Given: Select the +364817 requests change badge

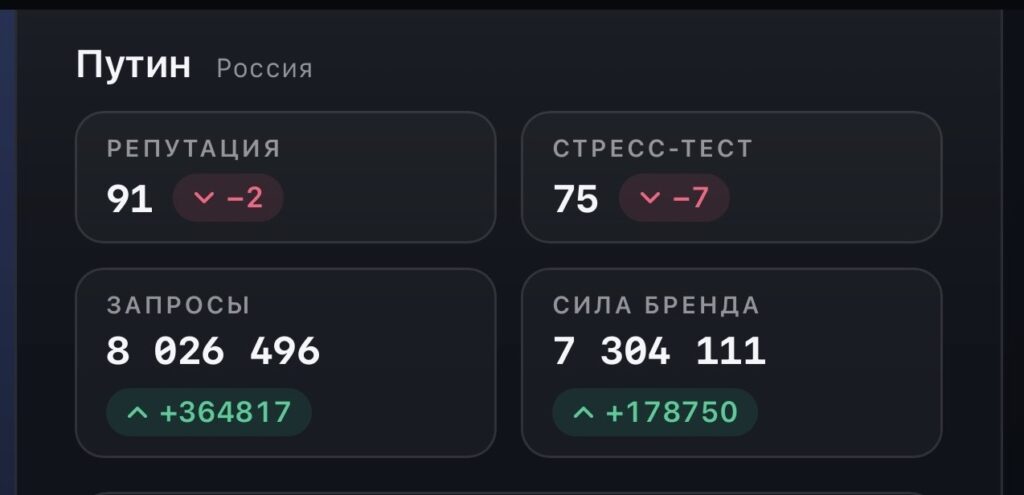Looking at the screenshot, I should pos(209,413).
